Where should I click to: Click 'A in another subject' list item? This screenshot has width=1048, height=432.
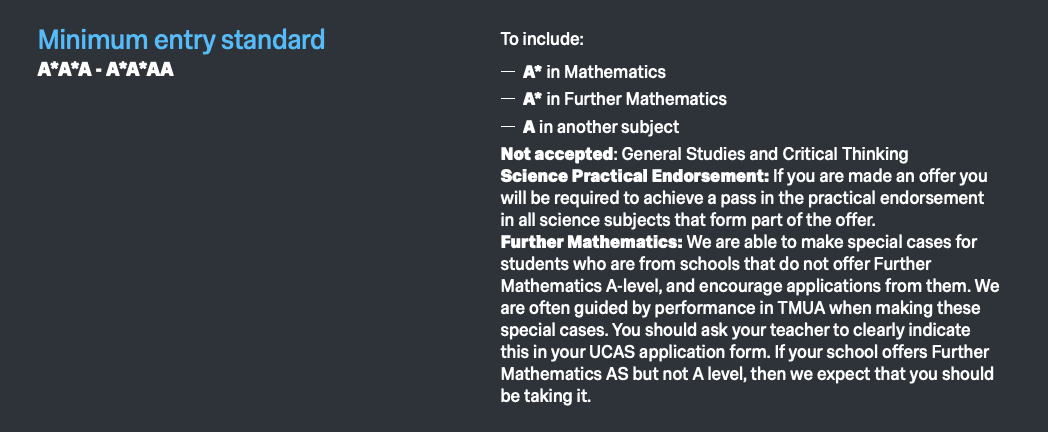pyautogui.click(x=601, y=126)
